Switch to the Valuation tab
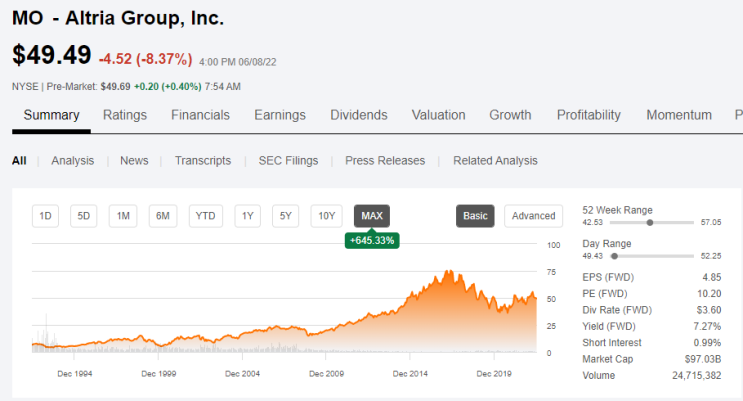 (438, 115)
